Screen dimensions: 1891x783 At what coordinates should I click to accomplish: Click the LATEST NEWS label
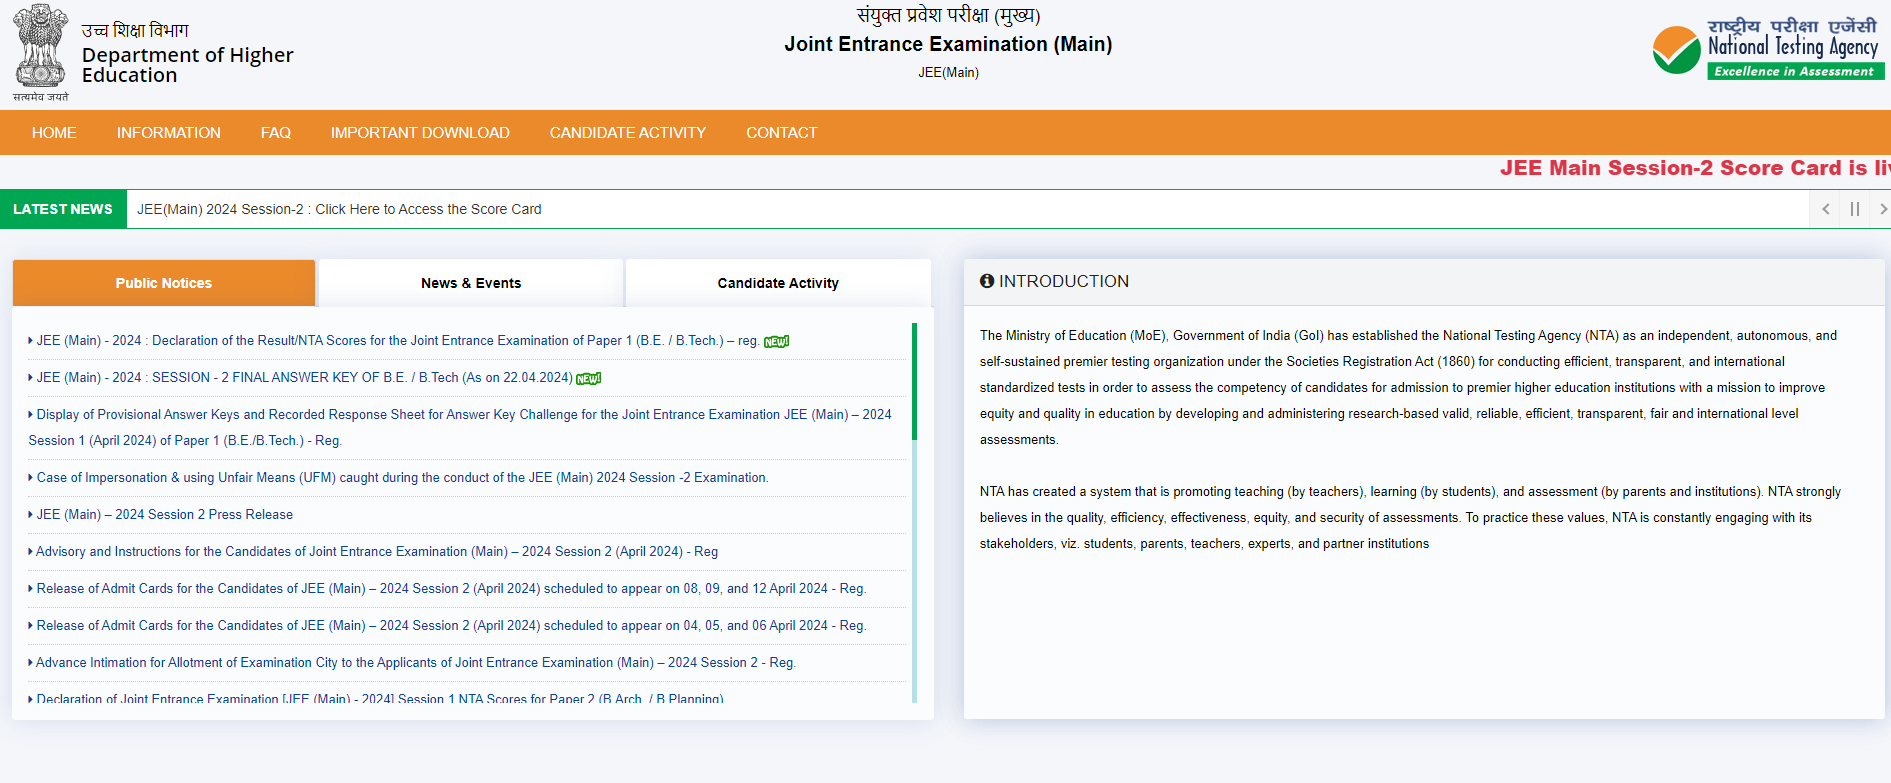tap(63, 209)
